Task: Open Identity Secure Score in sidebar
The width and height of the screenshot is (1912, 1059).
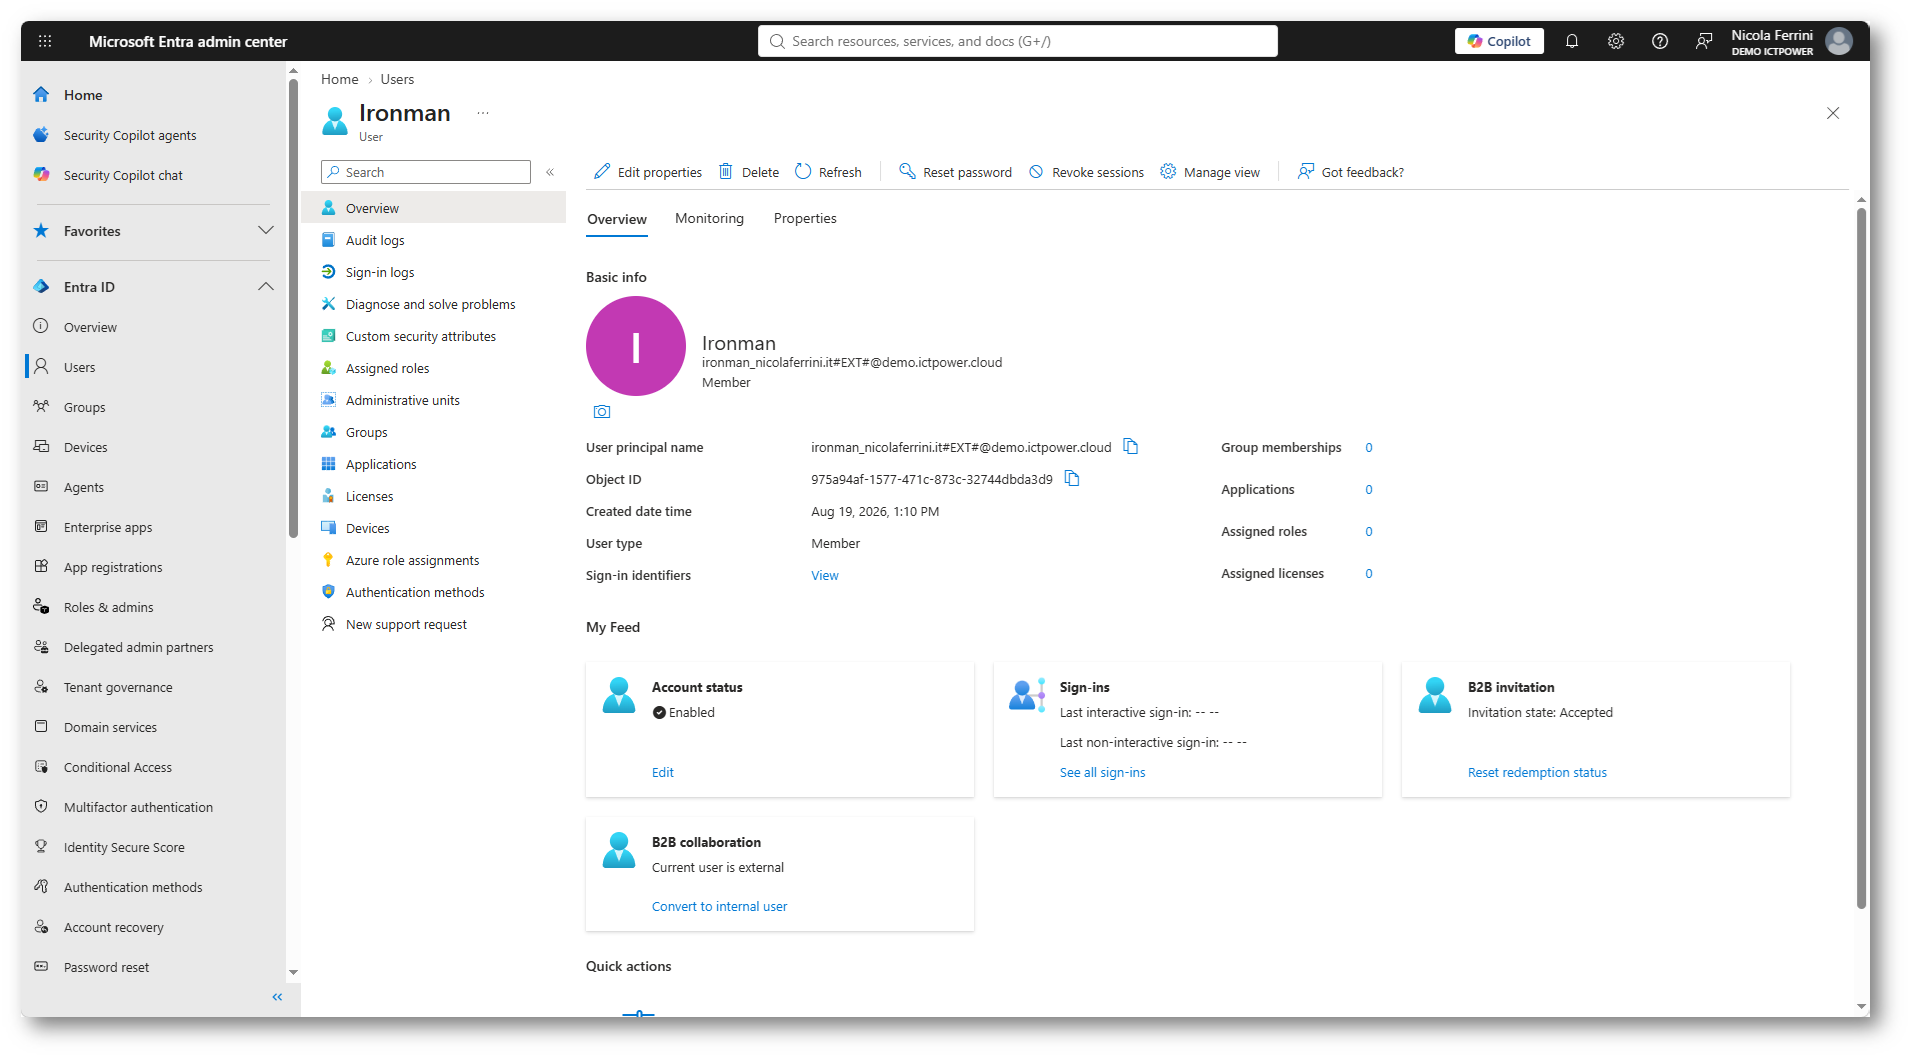Action: (x=124, y=847)
